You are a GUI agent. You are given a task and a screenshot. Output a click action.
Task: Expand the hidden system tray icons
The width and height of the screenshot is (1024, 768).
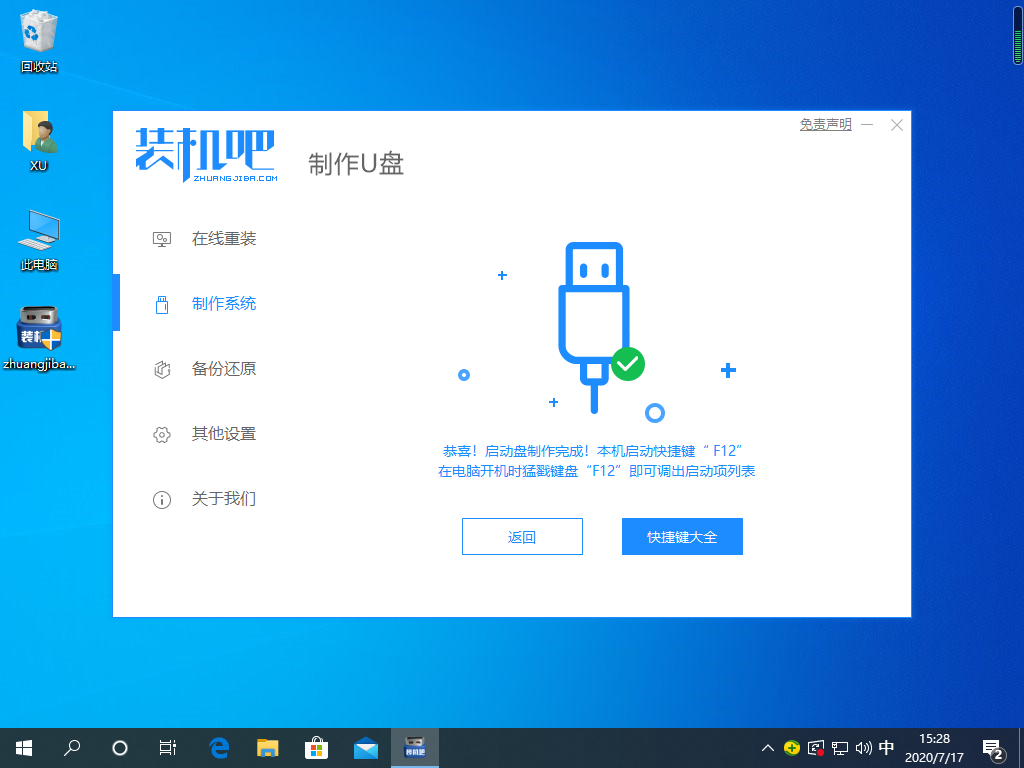767,747
